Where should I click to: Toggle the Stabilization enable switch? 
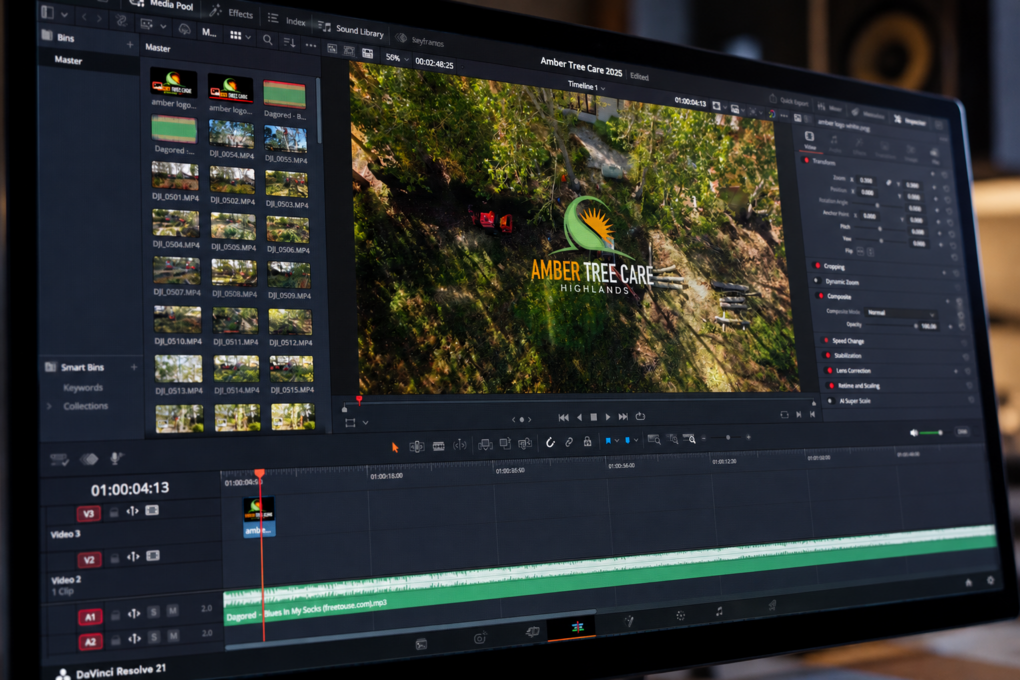[827, 355]
